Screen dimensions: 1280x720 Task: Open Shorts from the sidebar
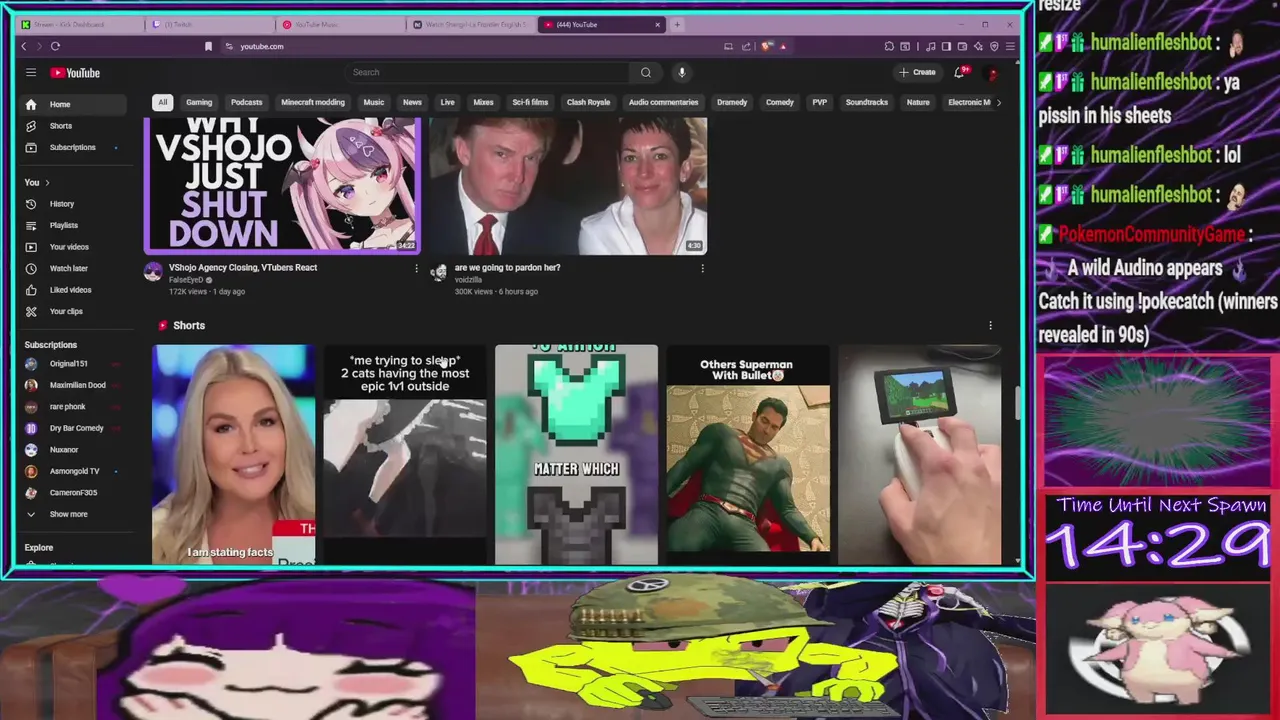(75, 126)
